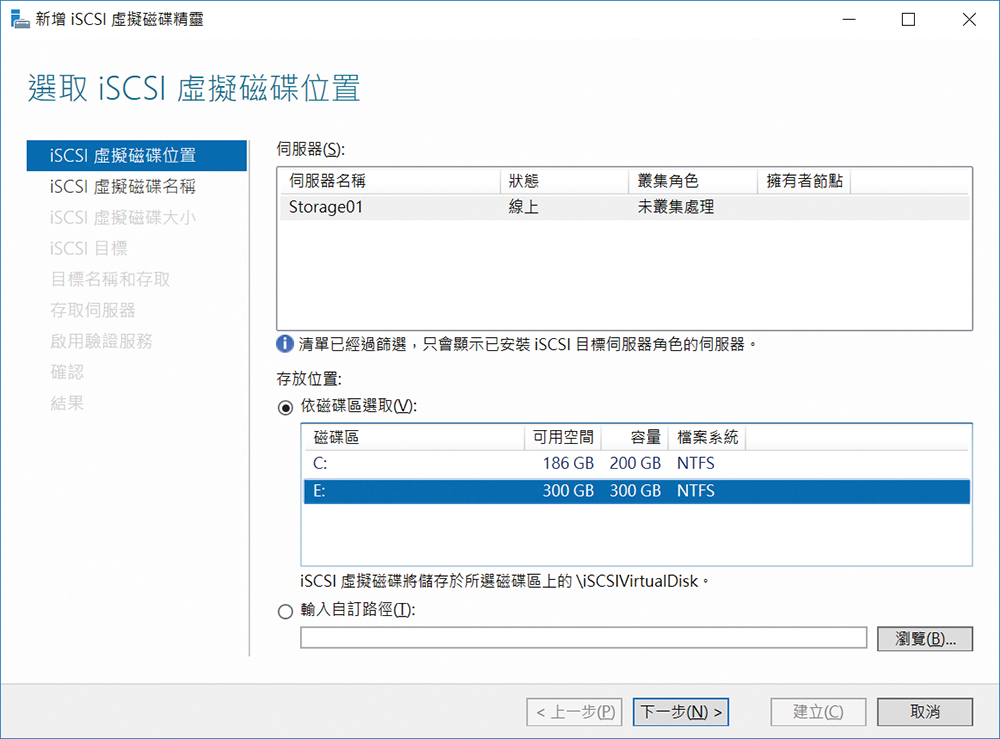Viewport: 1000px width, 739px height.
Task: Click inside the custom path text field
Action: [x=583, y=638]
